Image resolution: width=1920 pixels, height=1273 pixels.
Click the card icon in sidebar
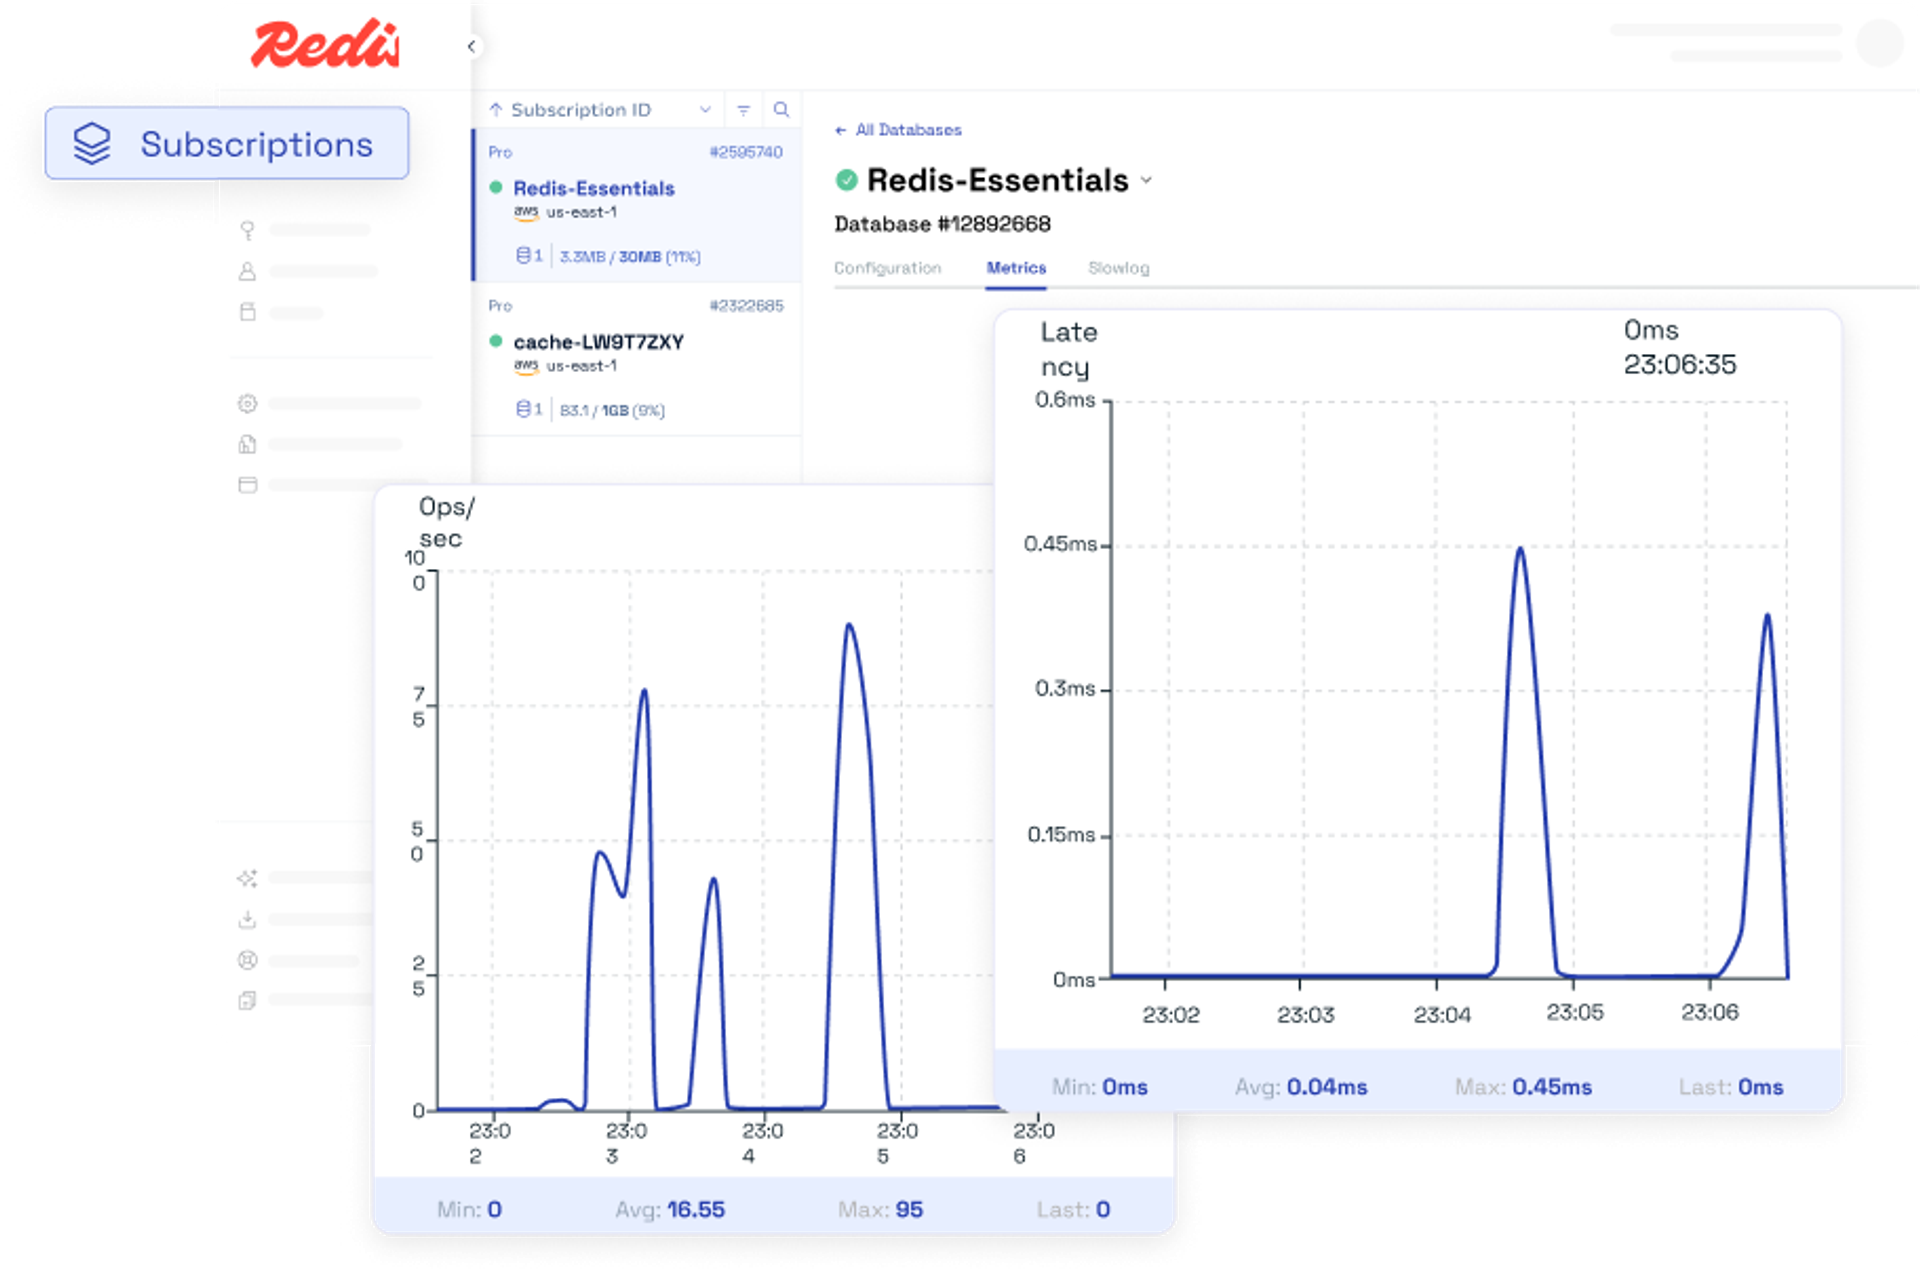coord(247,485)
